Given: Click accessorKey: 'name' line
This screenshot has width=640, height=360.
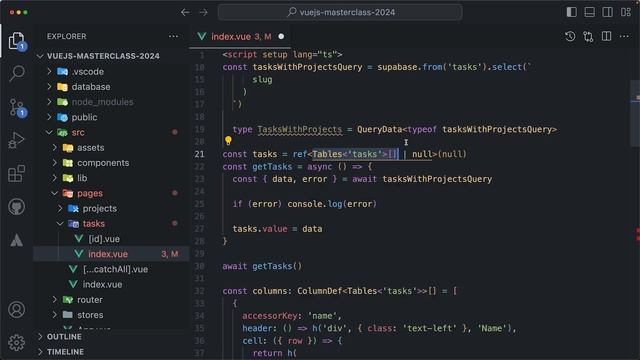Looking at the screenshot, I should point(291,316).
